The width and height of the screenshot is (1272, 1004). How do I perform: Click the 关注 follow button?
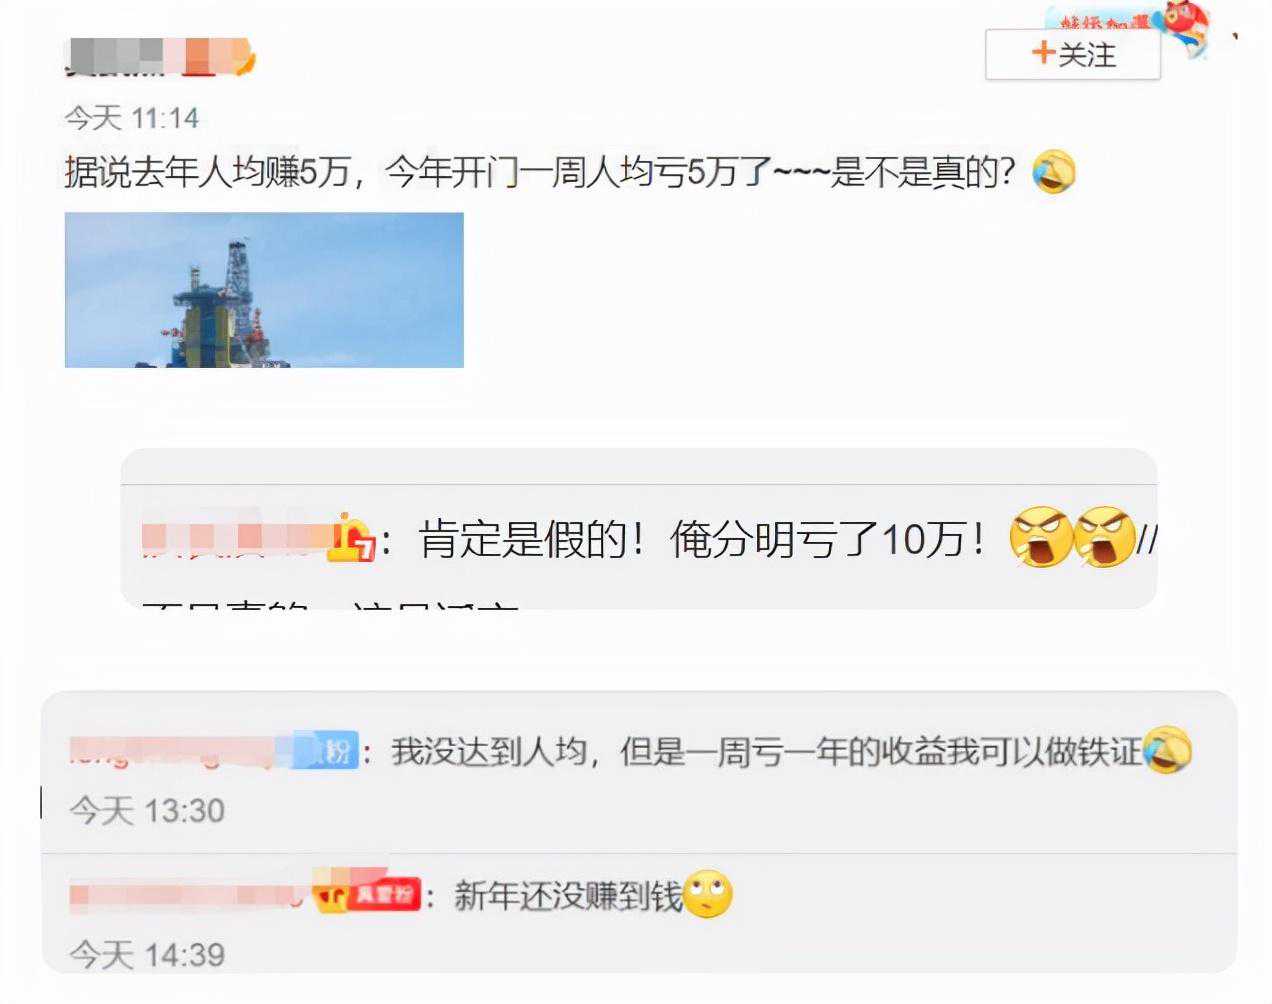1072,54
